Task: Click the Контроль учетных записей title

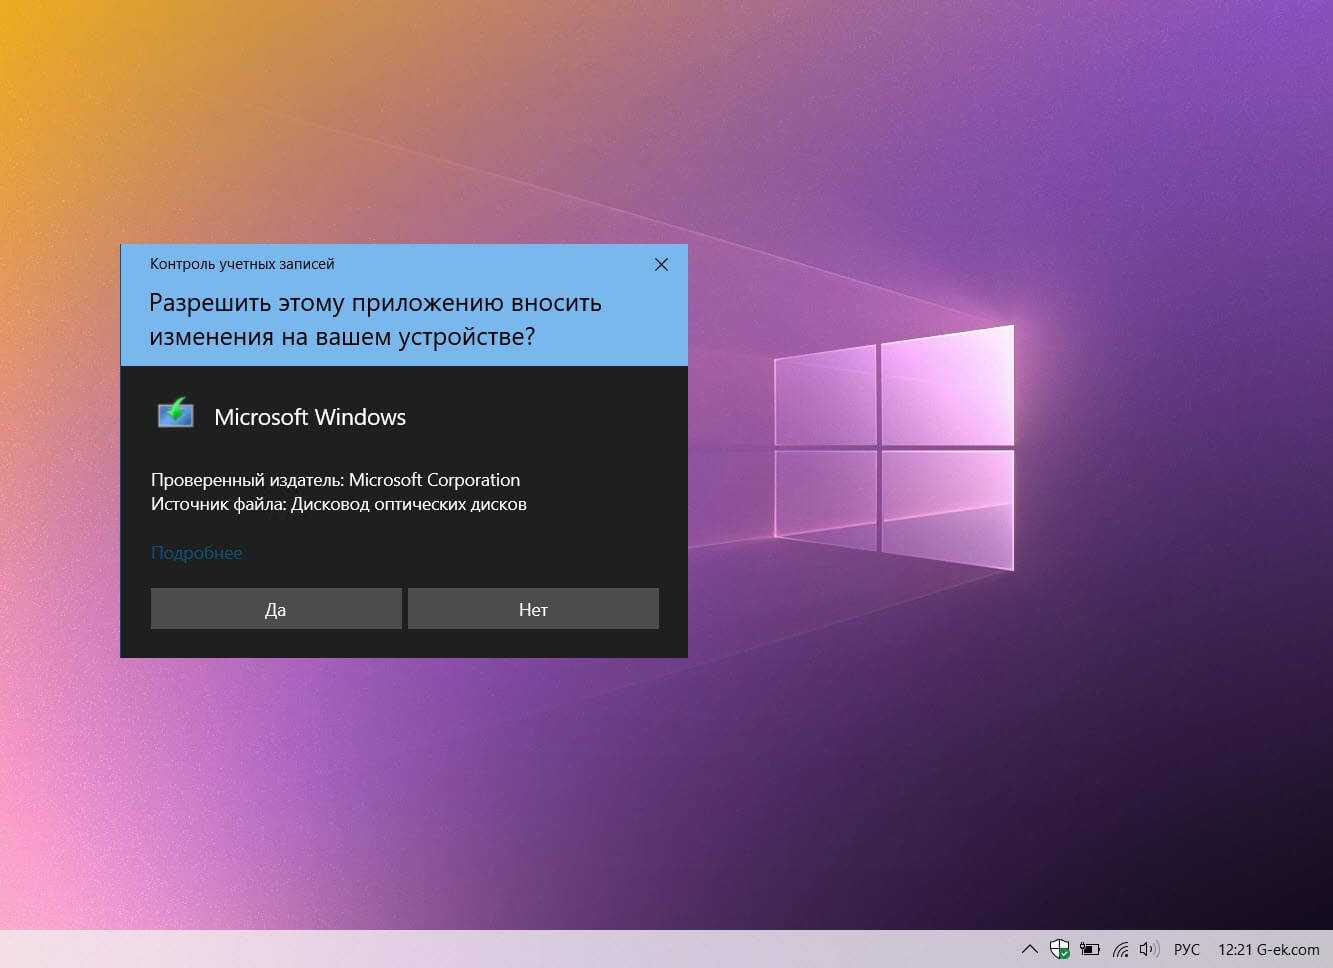Action: (242, 264)
